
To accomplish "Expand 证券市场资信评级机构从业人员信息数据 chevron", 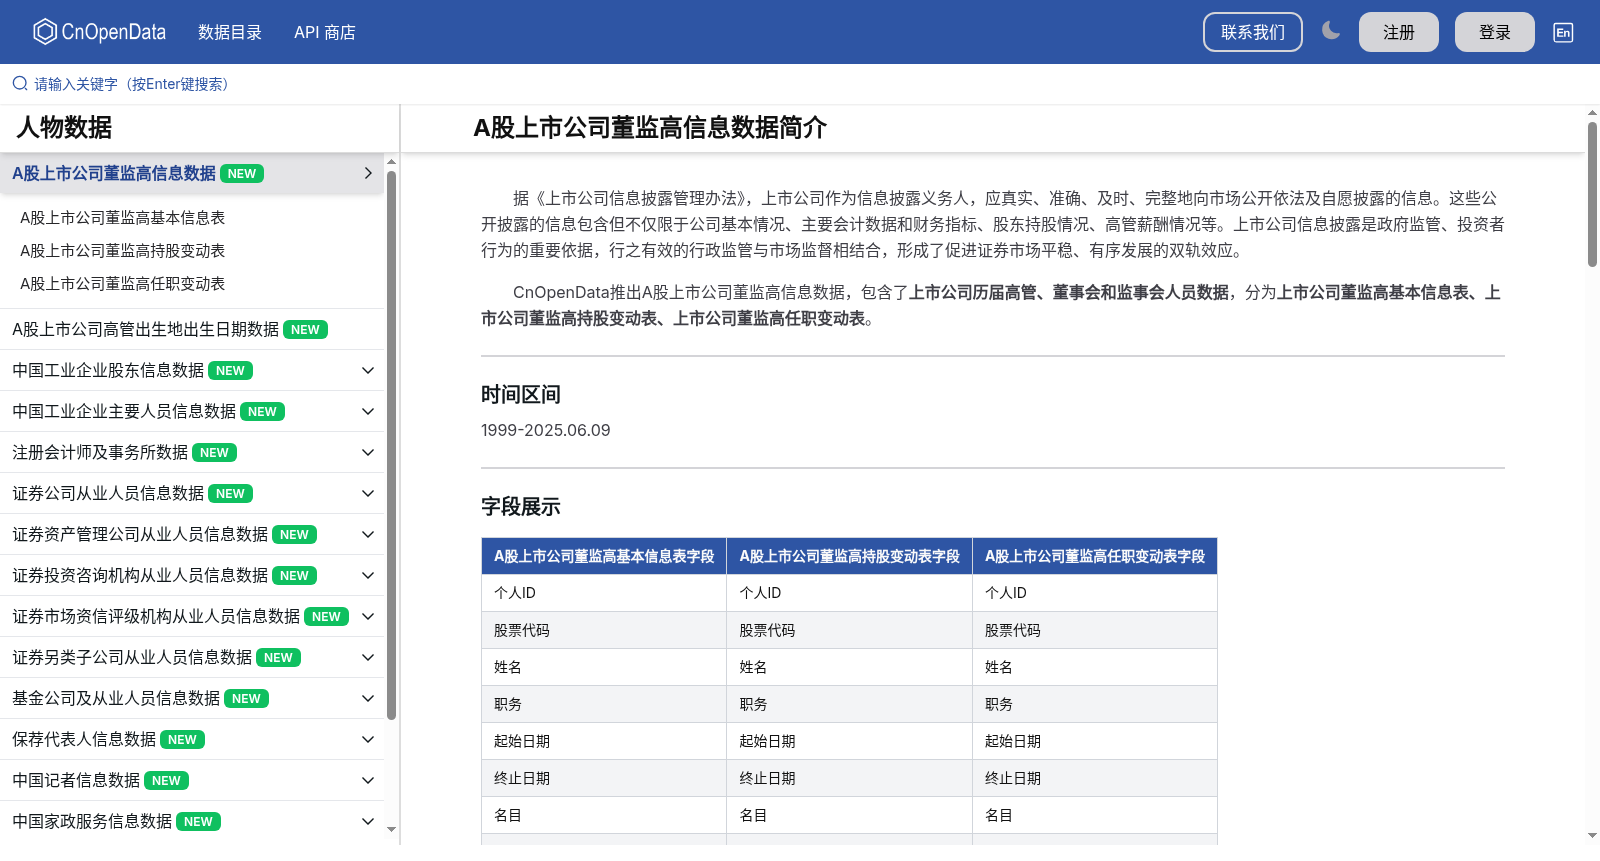I will [368, 616].
